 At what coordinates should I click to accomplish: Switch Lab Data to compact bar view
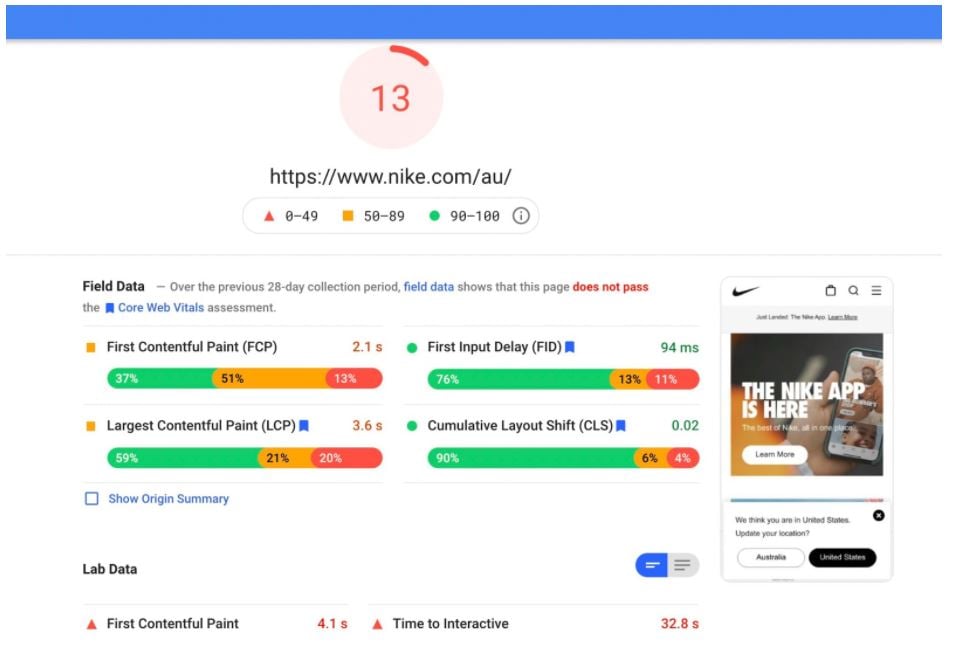tap(652, 565)
